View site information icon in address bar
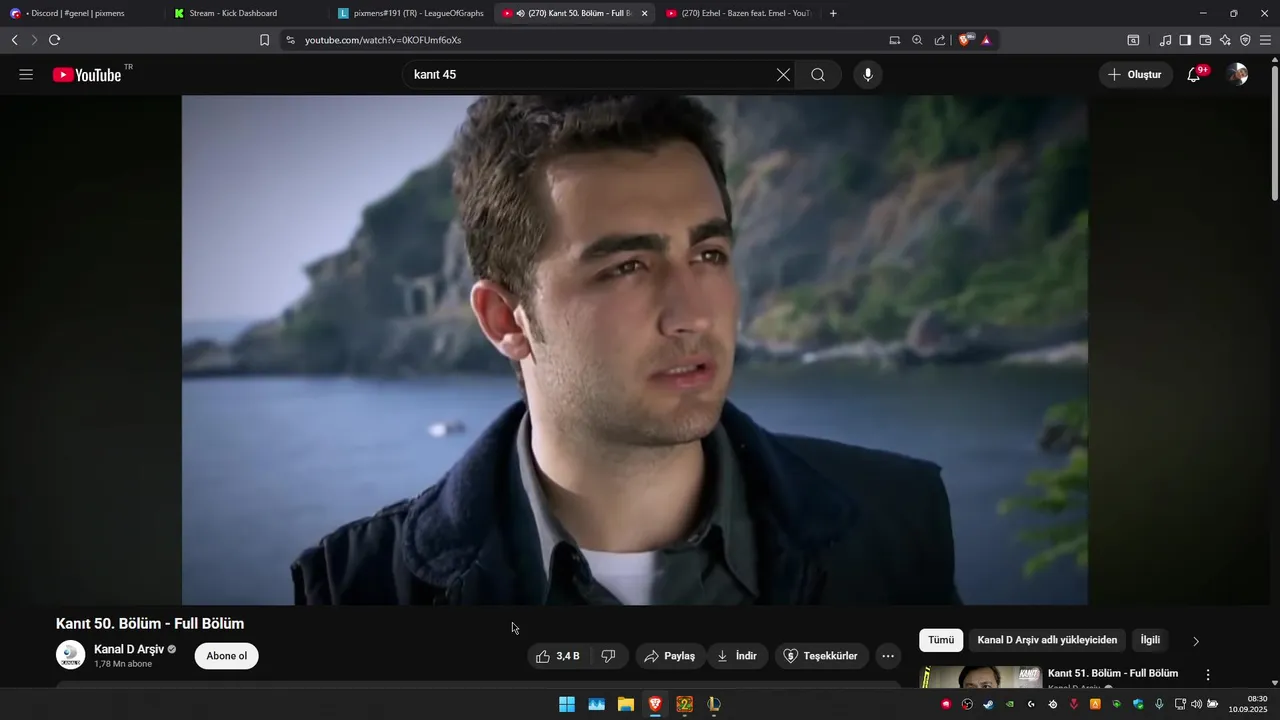1280x720 pixels. [290, 40]
